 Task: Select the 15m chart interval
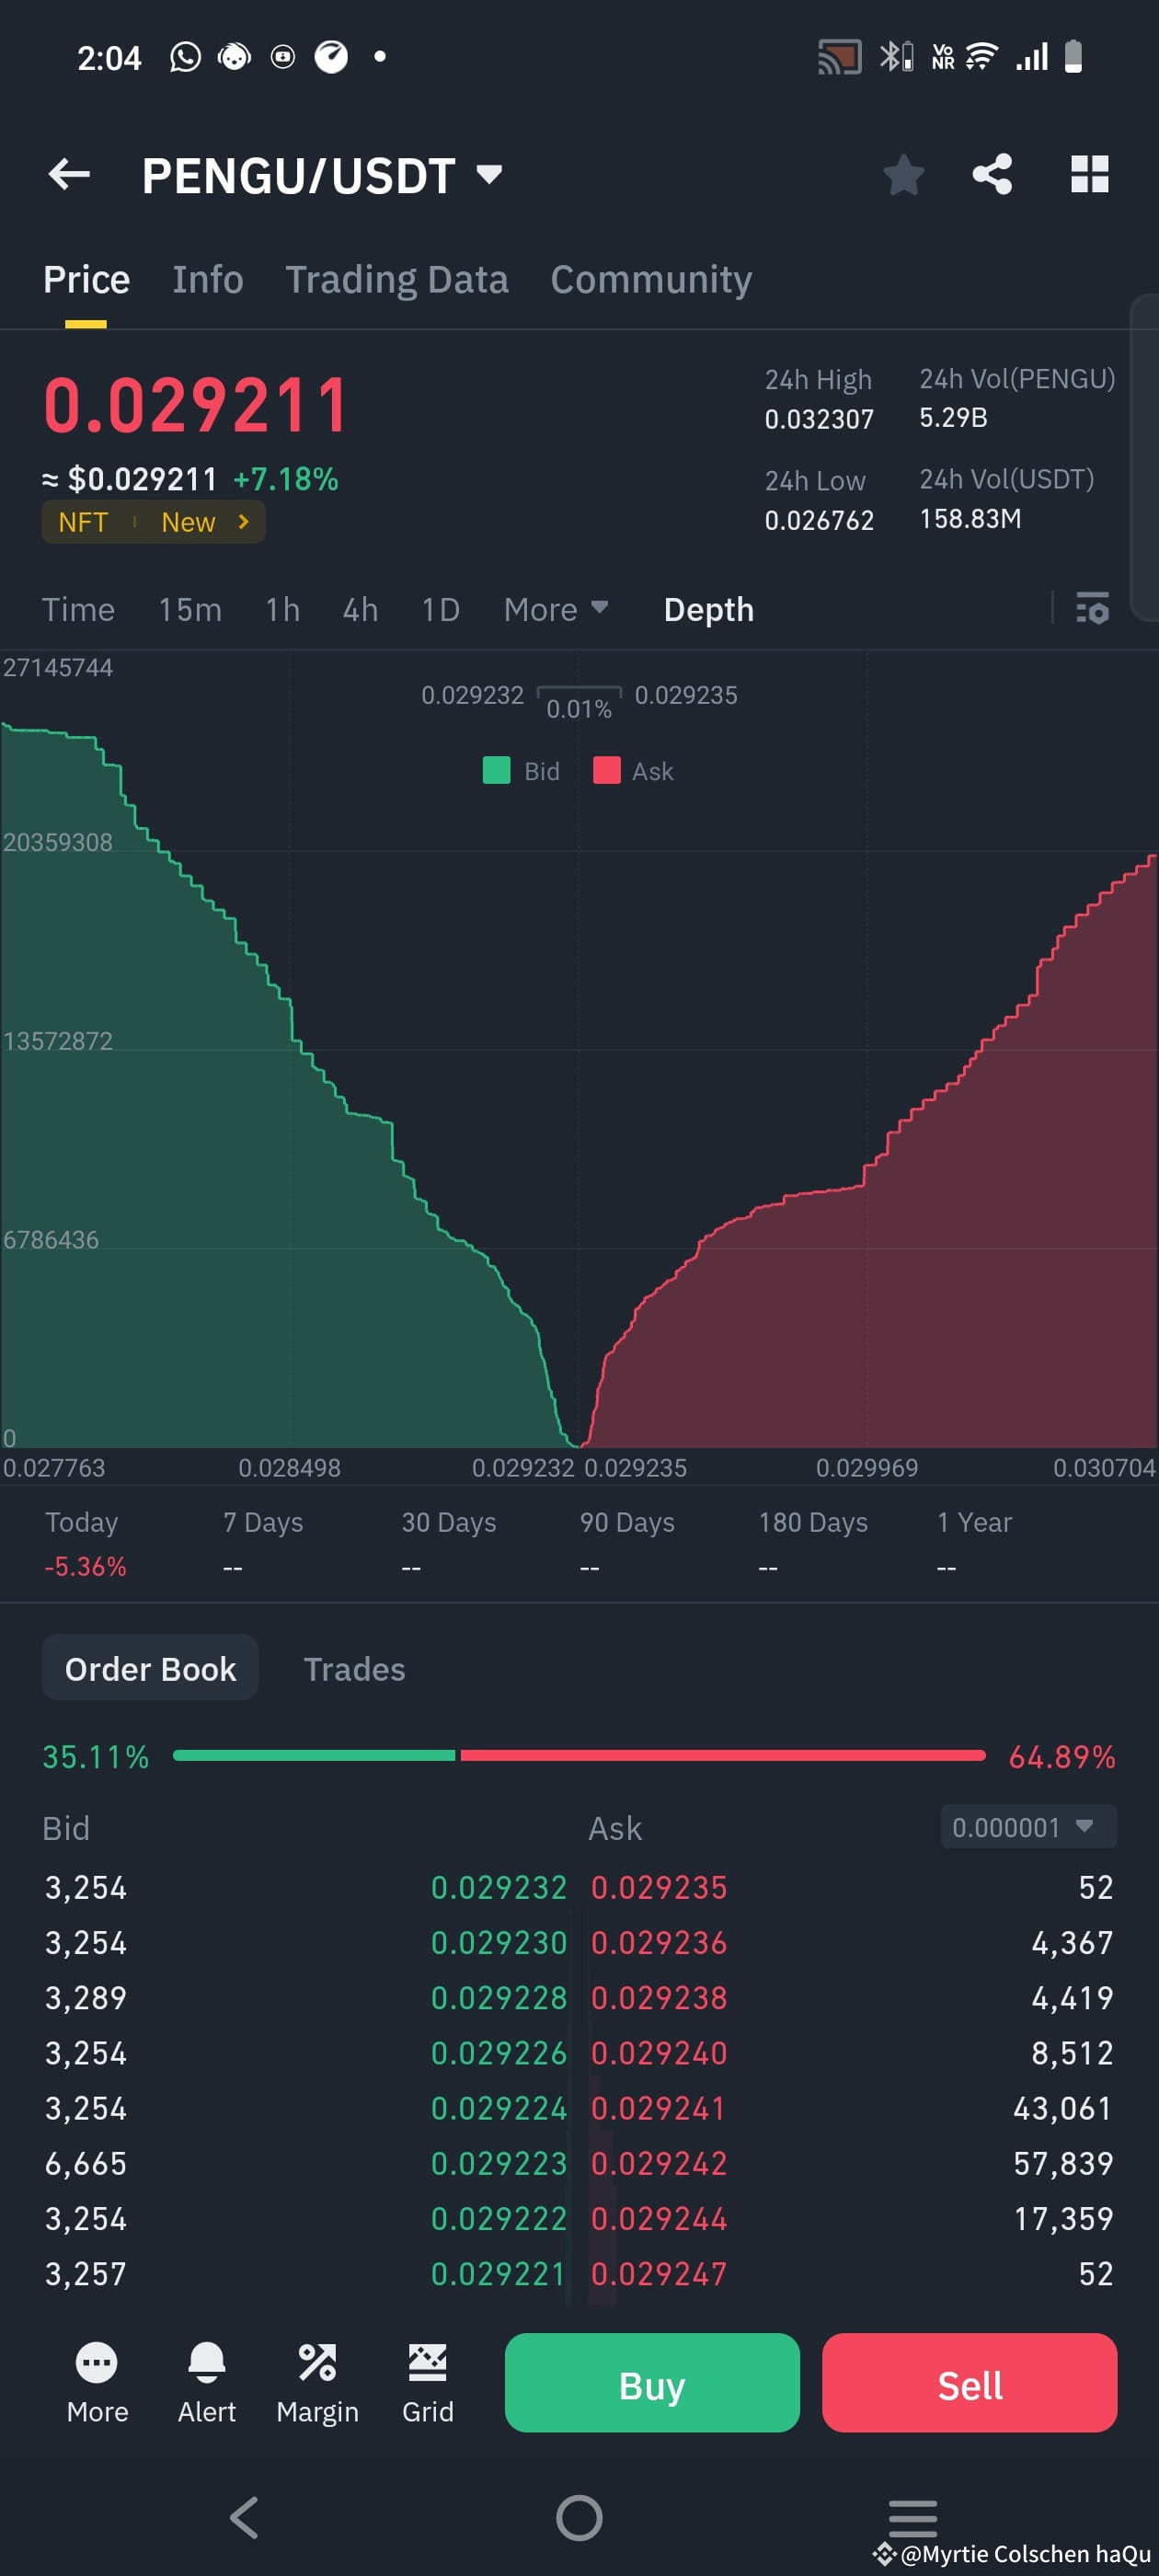(x=189, y=609)
